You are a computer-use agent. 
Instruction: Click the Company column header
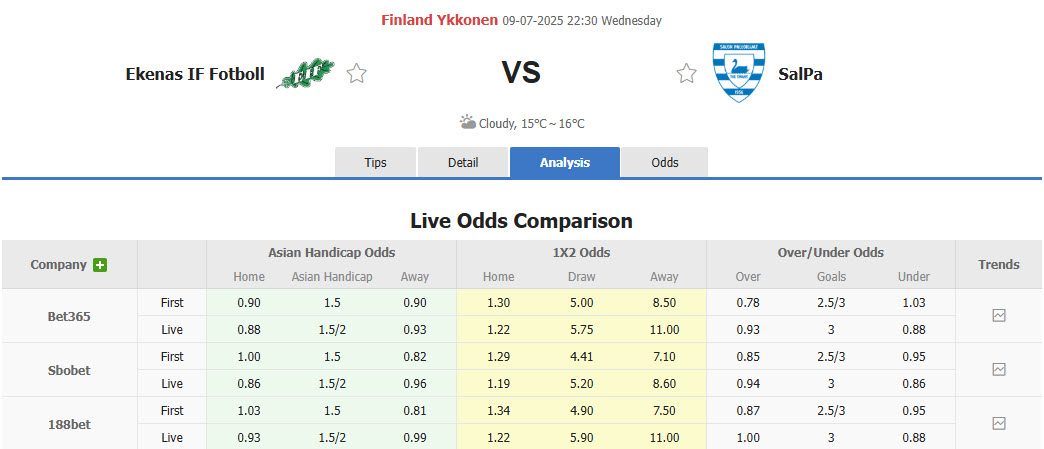click(x=58, y=265)
